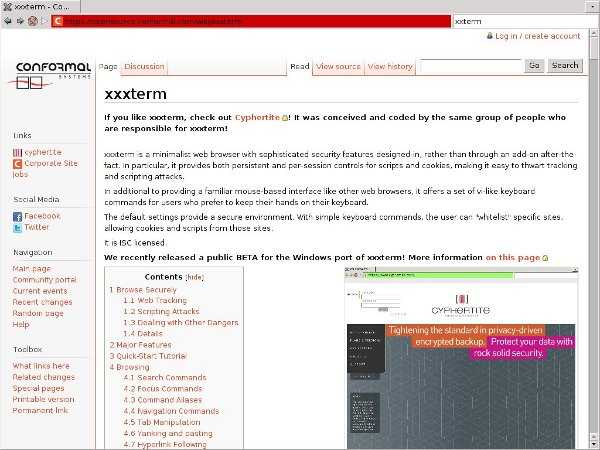This screenshot has width=600, height=450.
Task: Click the Twitter icon
Action: pos(18,228)
